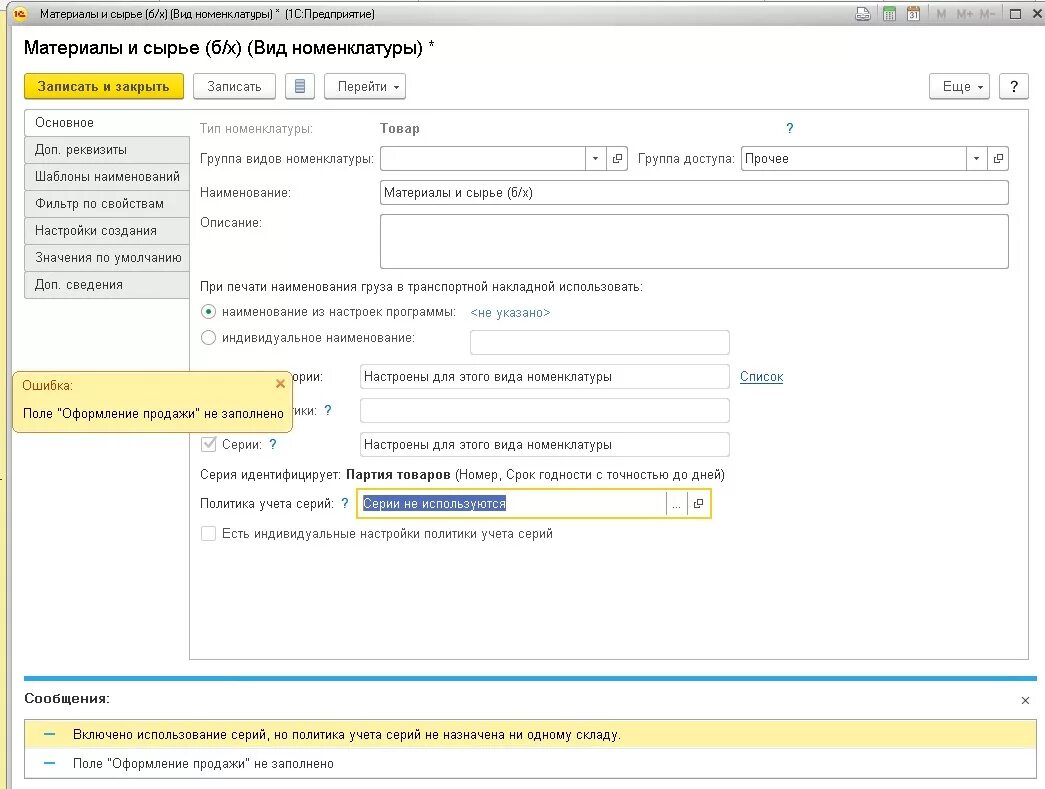Open the help button with question mark
The width and height of the screenshot is (1045, 789).
point(1014,87)
